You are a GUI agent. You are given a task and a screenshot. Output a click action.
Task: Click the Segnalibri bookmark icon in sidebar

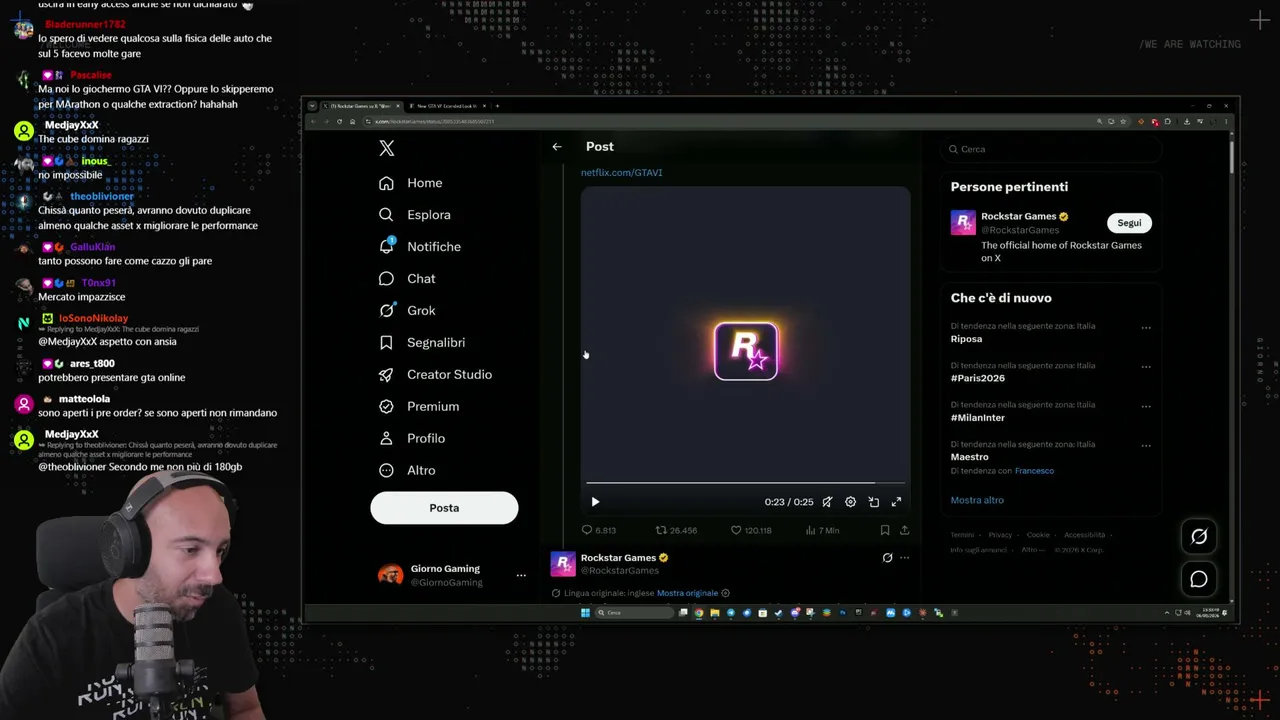tap(386, 343)
